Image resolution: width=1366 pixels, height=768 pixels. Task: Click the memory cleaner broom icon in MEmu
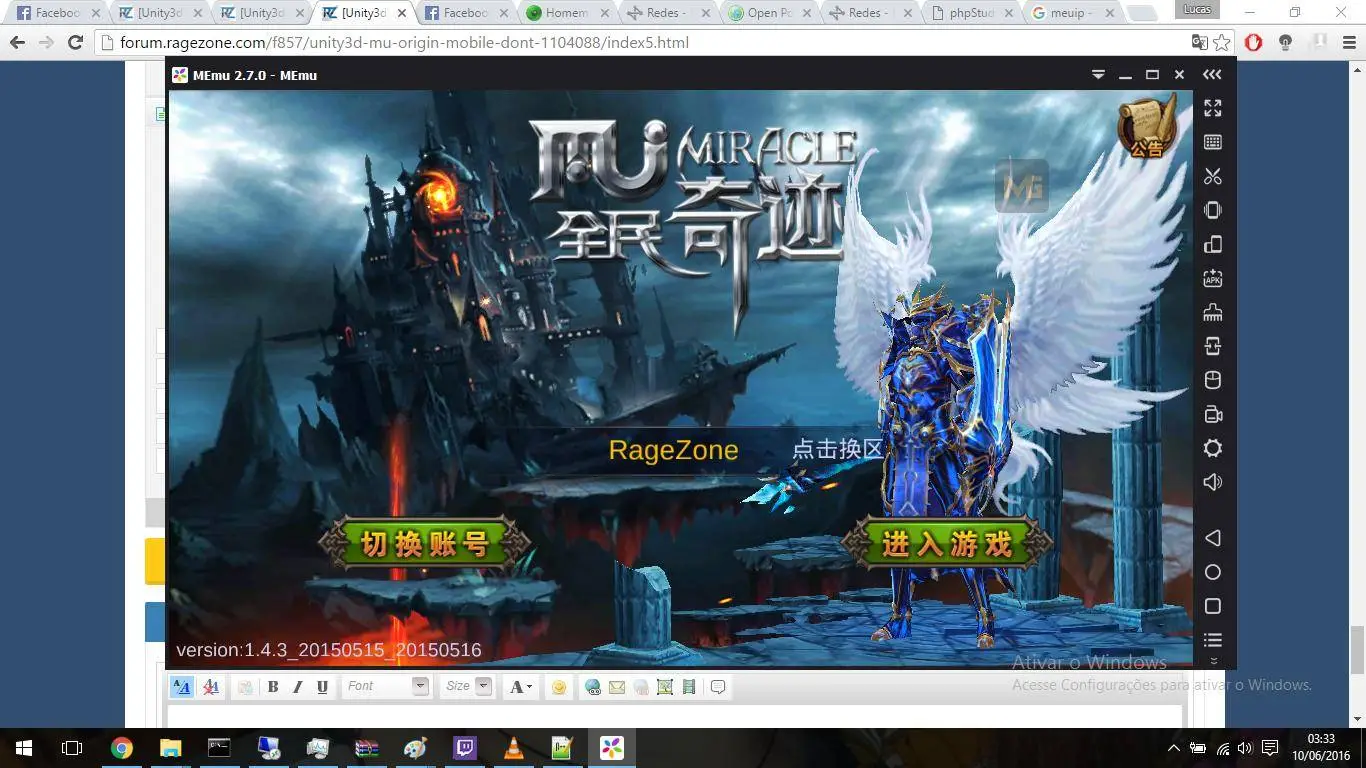tap(1213, 312)
